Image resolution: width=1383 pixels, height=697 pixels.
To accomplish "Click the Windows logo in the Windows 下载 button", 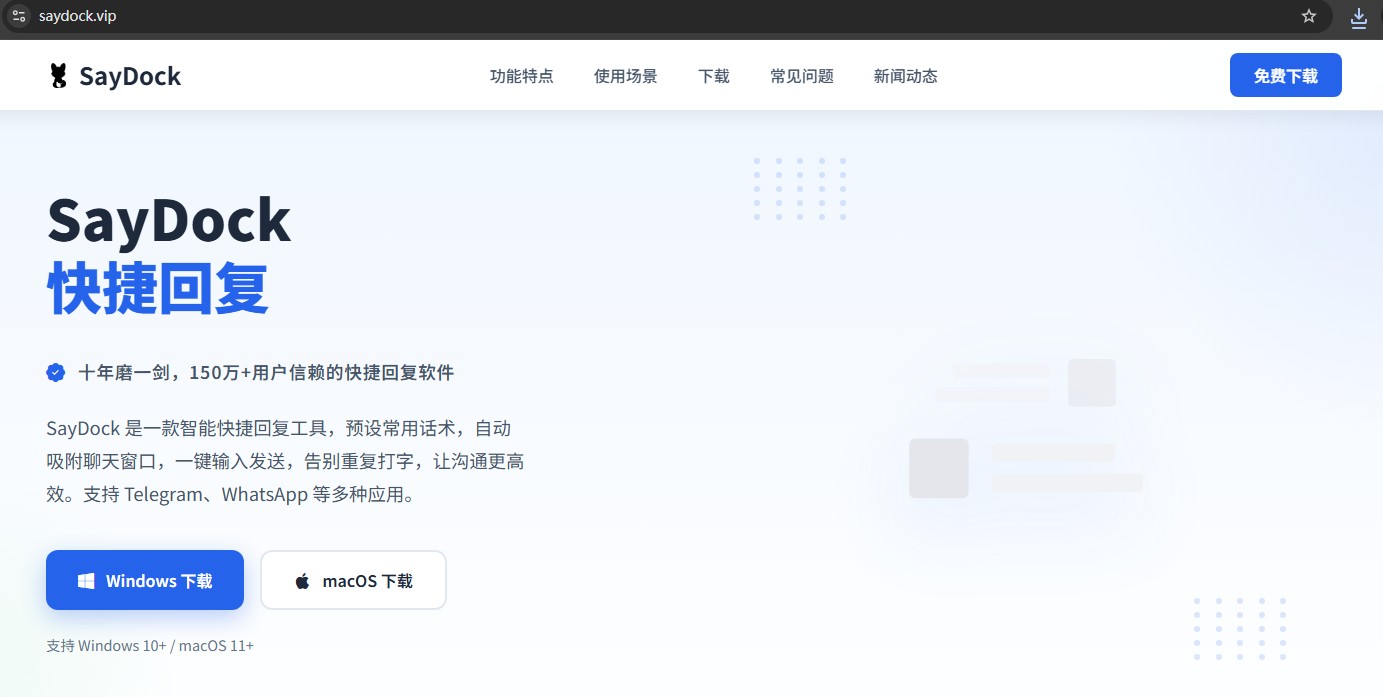I will [87, 581].
